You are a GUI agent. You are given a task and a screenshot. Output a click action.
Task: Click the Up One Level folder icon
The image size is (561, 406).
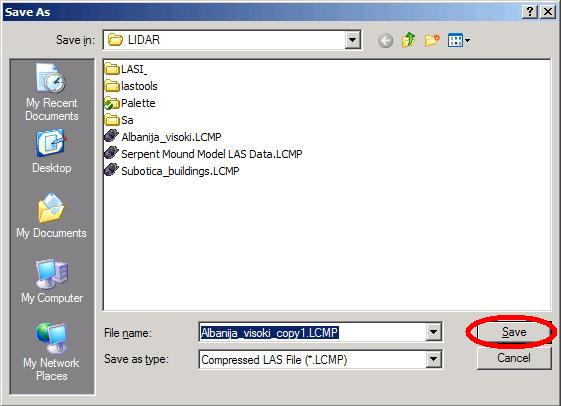pos(409,40)
